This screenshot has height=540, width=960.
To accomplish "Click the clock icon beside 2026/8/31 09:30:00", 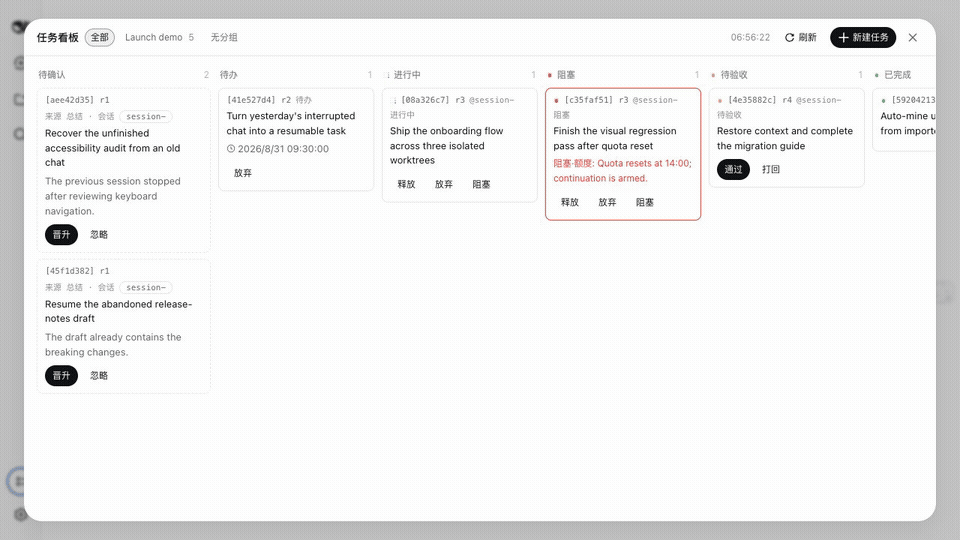I will (231, 149).
